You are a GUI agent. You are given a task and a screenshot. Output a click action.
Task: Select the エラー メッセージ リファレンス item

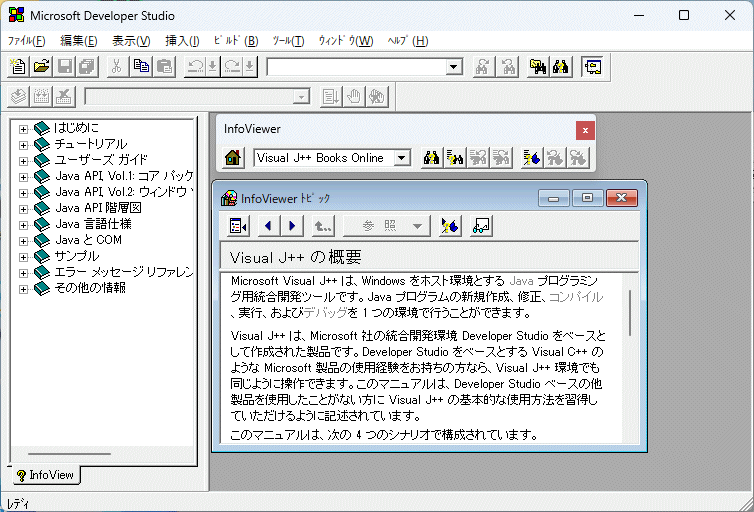click(x=124, y=272)
